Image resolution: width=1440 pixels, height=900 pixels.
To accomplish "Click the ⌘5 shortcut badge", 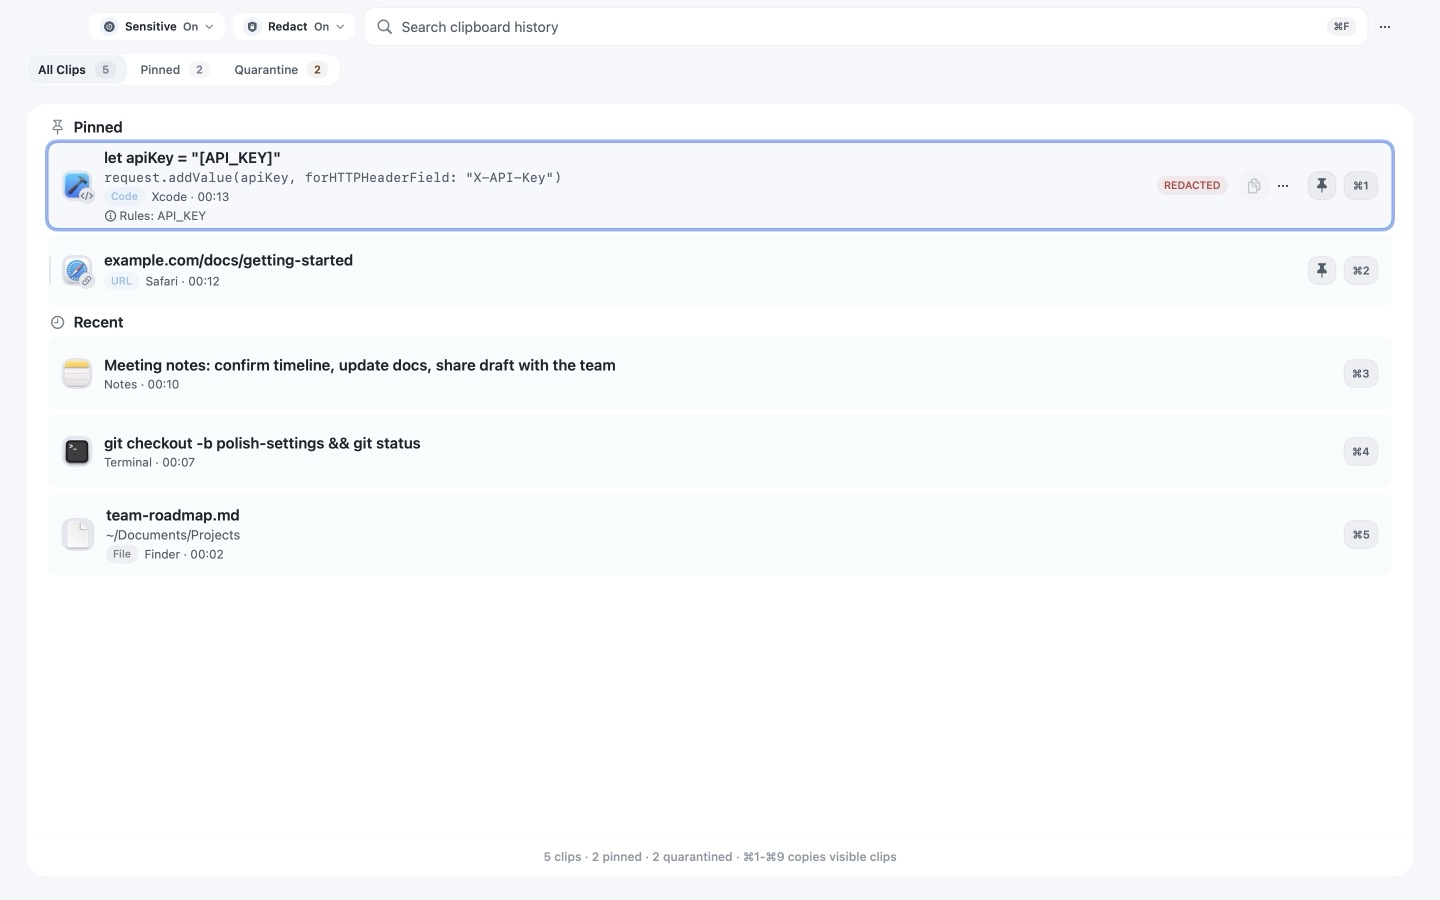I will (1361, 535).
